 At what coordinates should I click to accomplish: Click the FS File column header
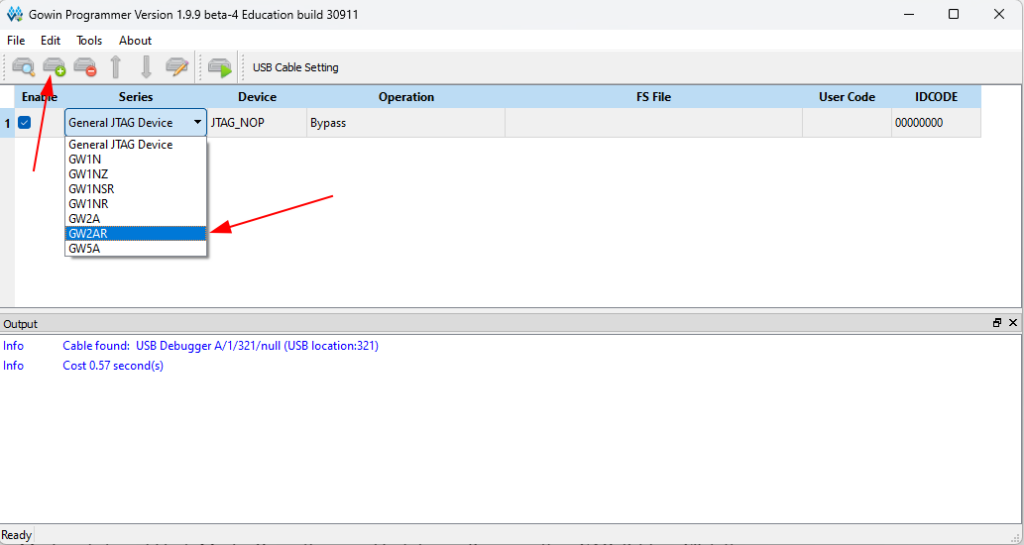click(654, 97)
